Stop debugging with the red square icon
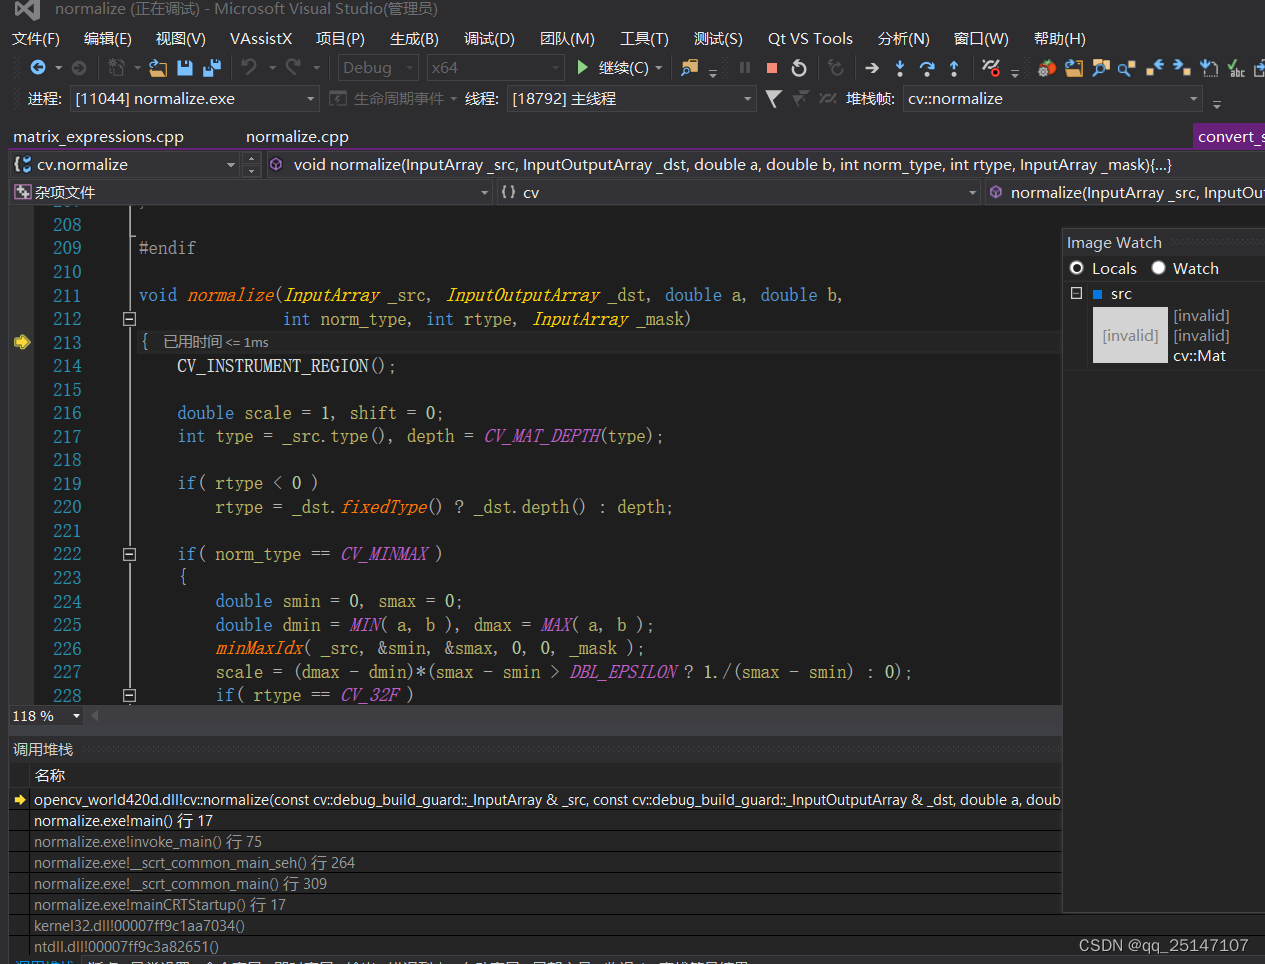This screenshot has height=964, width=1265. (771, 68)
